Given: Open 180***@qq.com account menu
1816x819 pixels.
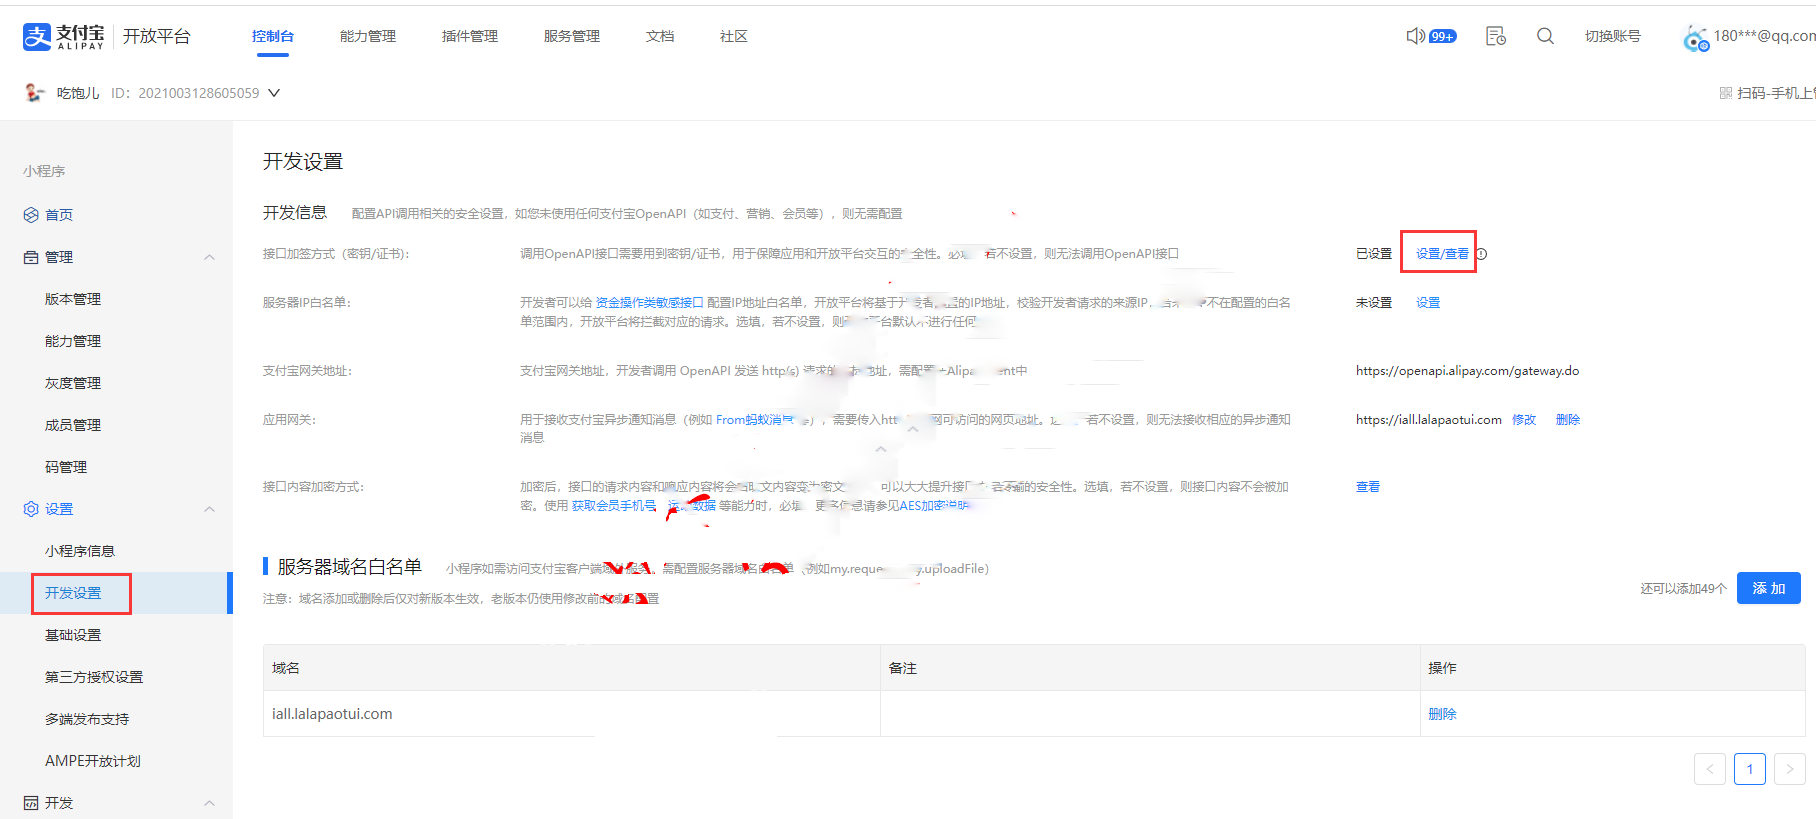Looking at the screenshot, I should tap(1764, 36).
